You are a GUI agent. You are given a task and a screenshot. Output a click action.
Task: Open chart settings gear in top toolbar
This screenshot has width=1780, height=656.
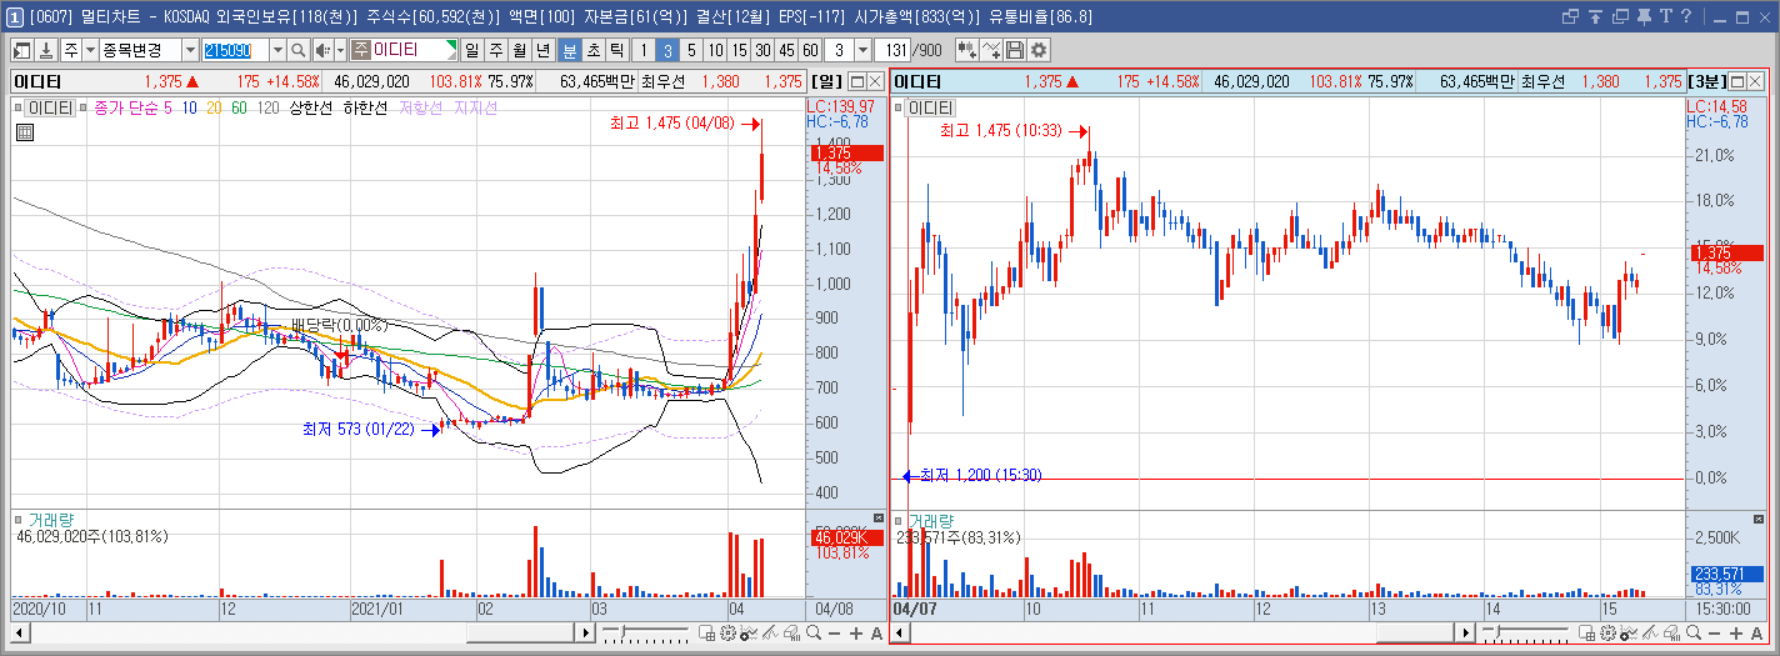coord(1039,50)
